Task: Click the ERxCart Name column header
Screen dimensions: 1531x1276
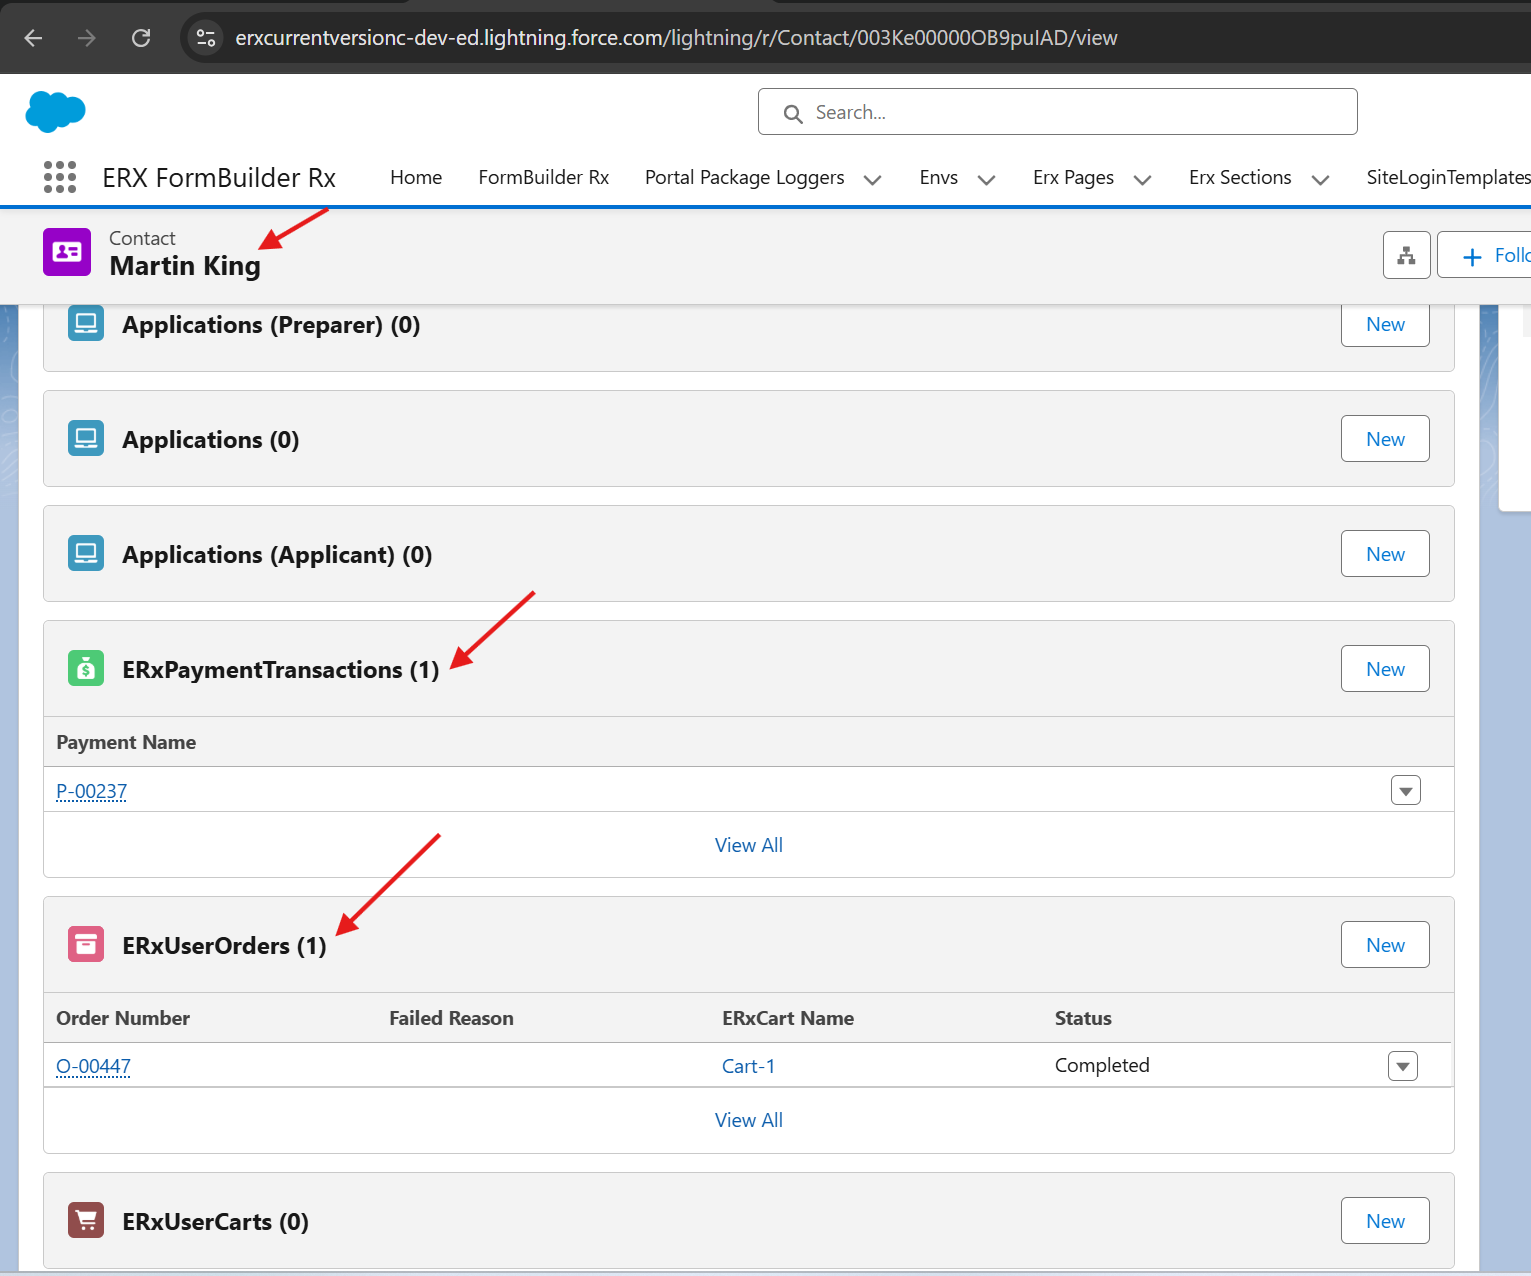Action: 788,1018
